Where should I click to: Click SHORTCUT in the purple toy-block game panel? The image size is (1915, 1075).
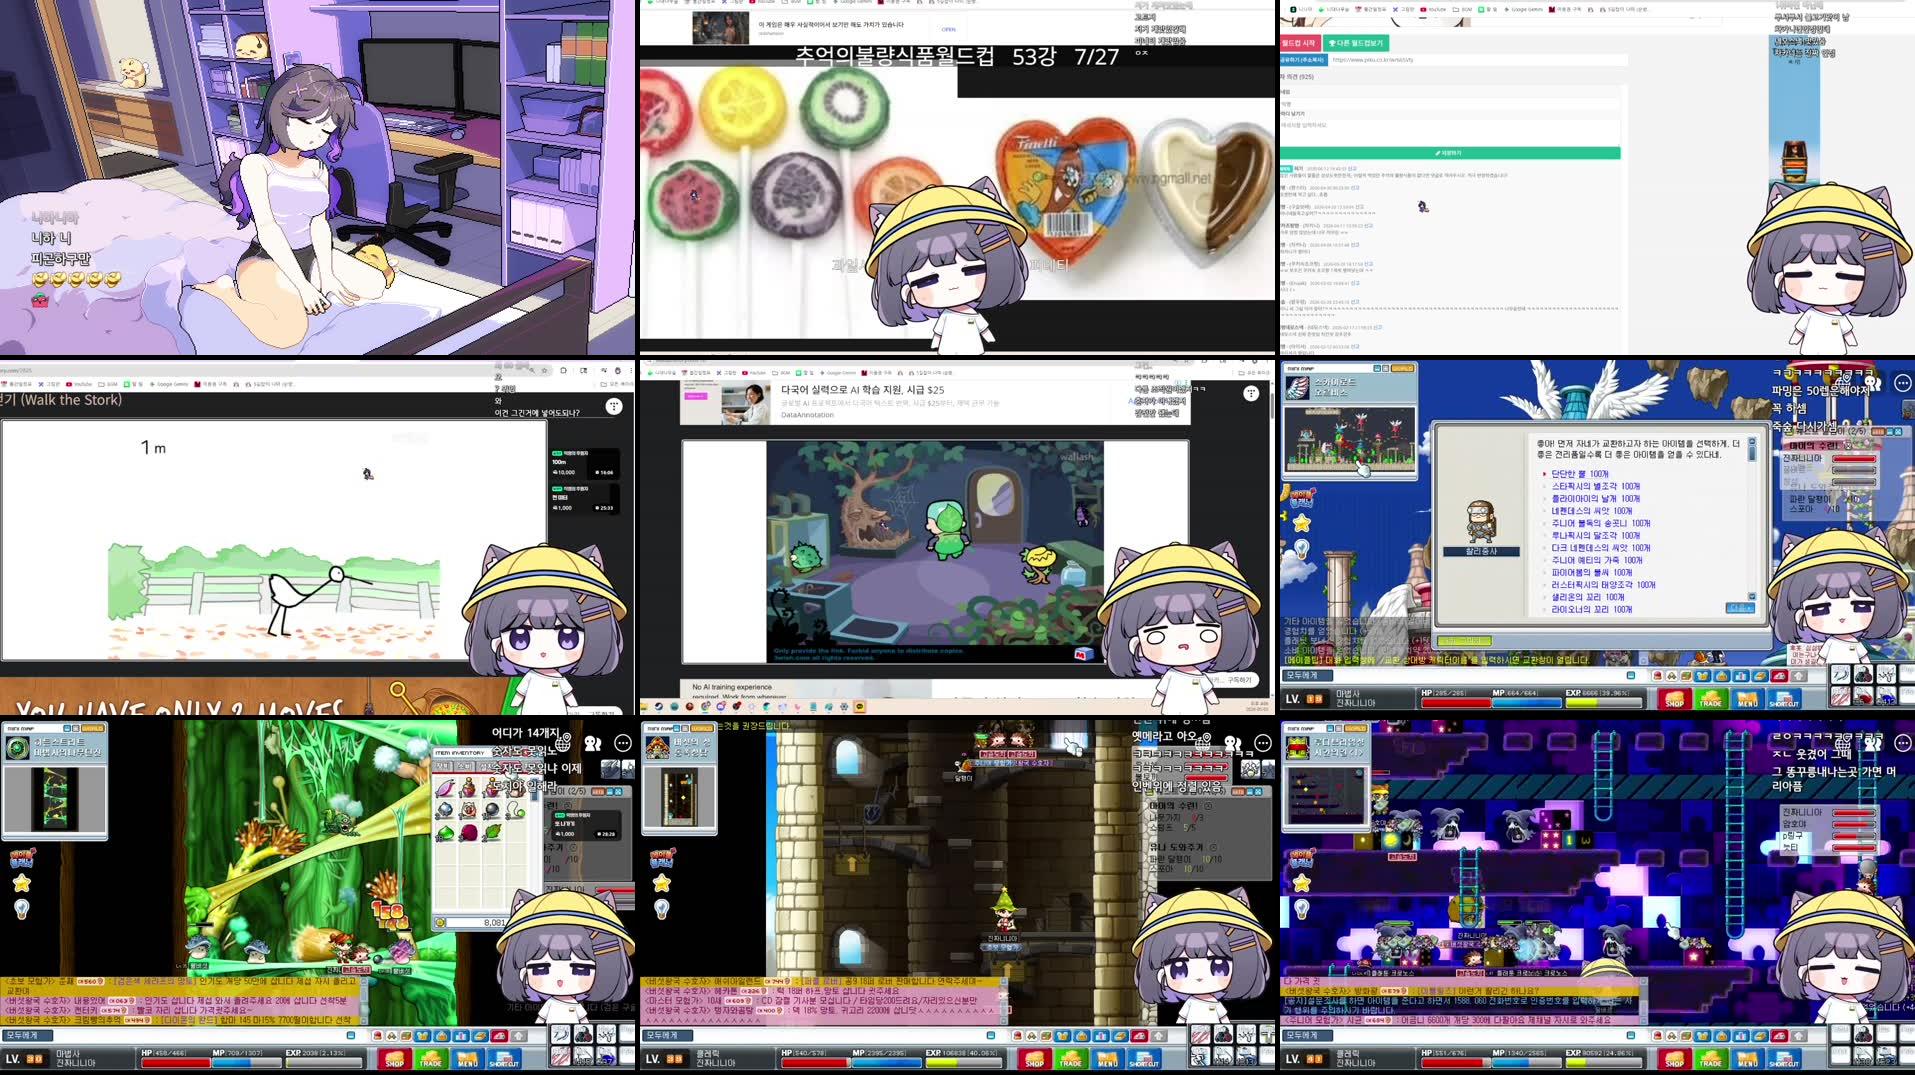[x=1783, y=1059]
